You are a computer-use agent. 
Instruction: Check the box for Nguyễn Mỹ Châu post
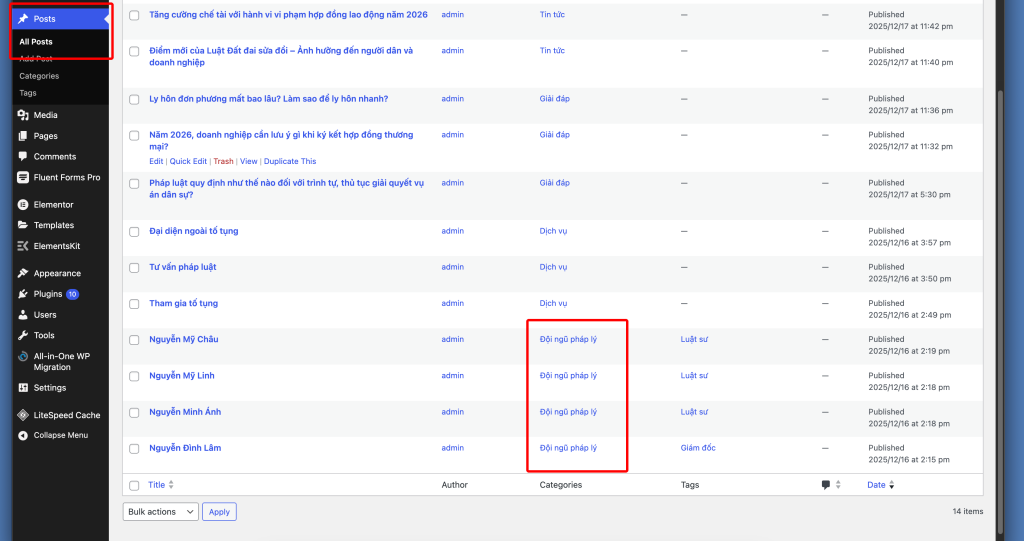click(x=134, y=340)
